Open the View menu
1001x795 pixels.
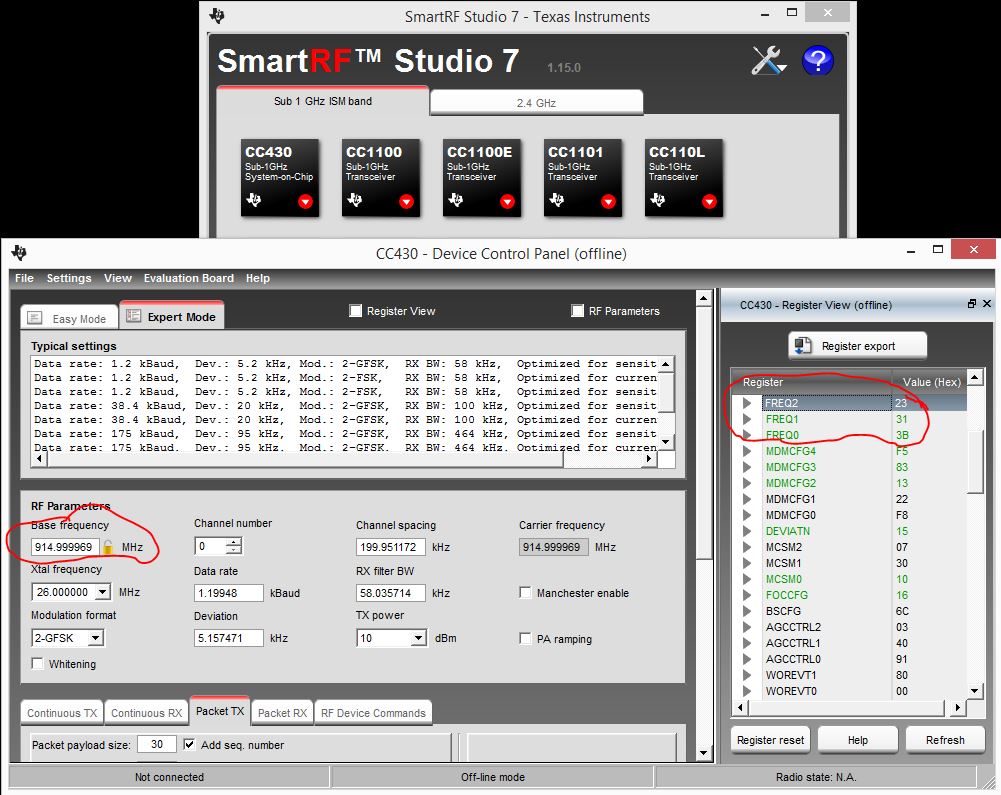click(x=118, y=278)
